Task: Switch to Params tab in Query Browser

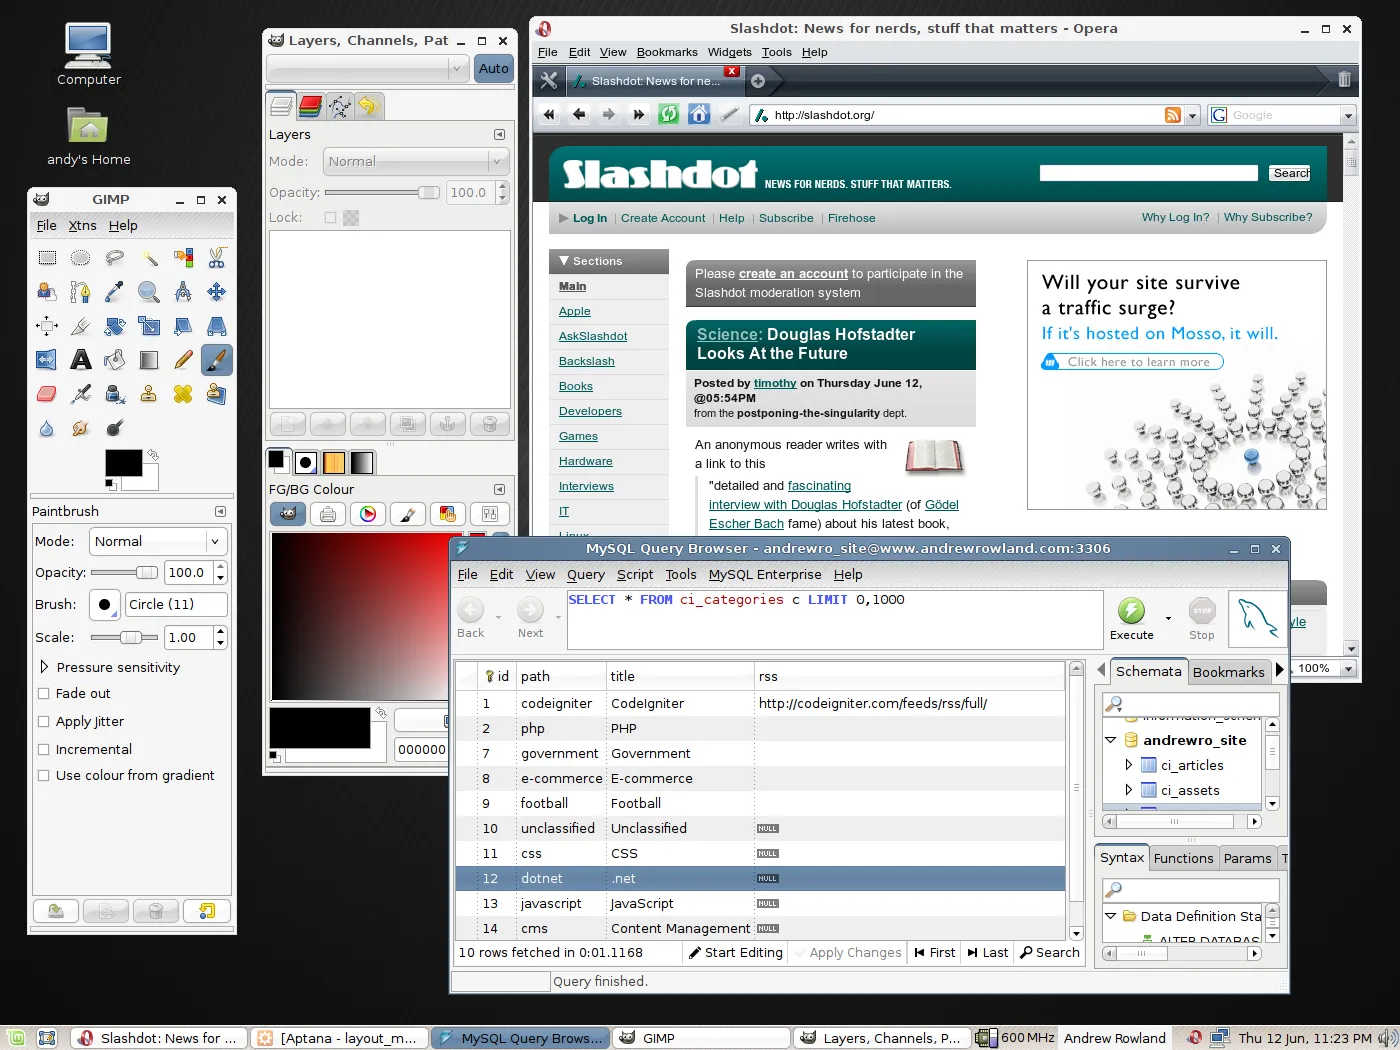Action: [1247, 858]
